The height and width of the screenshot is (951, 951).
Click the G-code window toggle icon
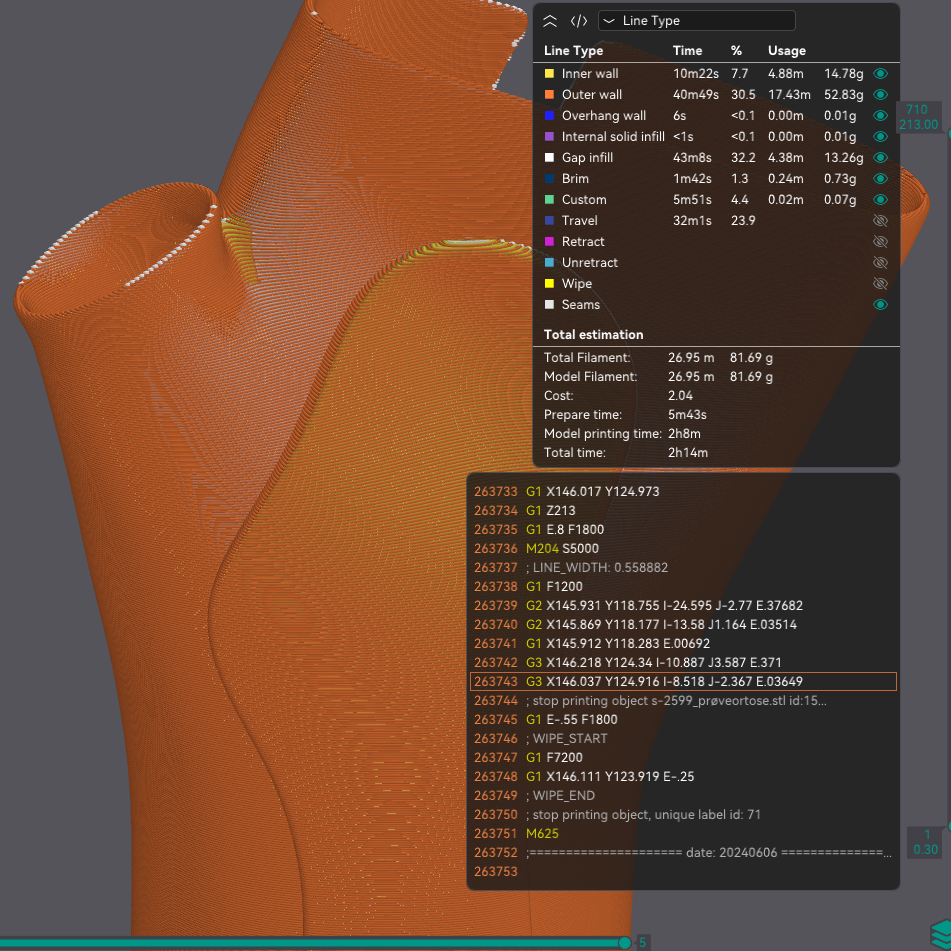coord(579,21)
